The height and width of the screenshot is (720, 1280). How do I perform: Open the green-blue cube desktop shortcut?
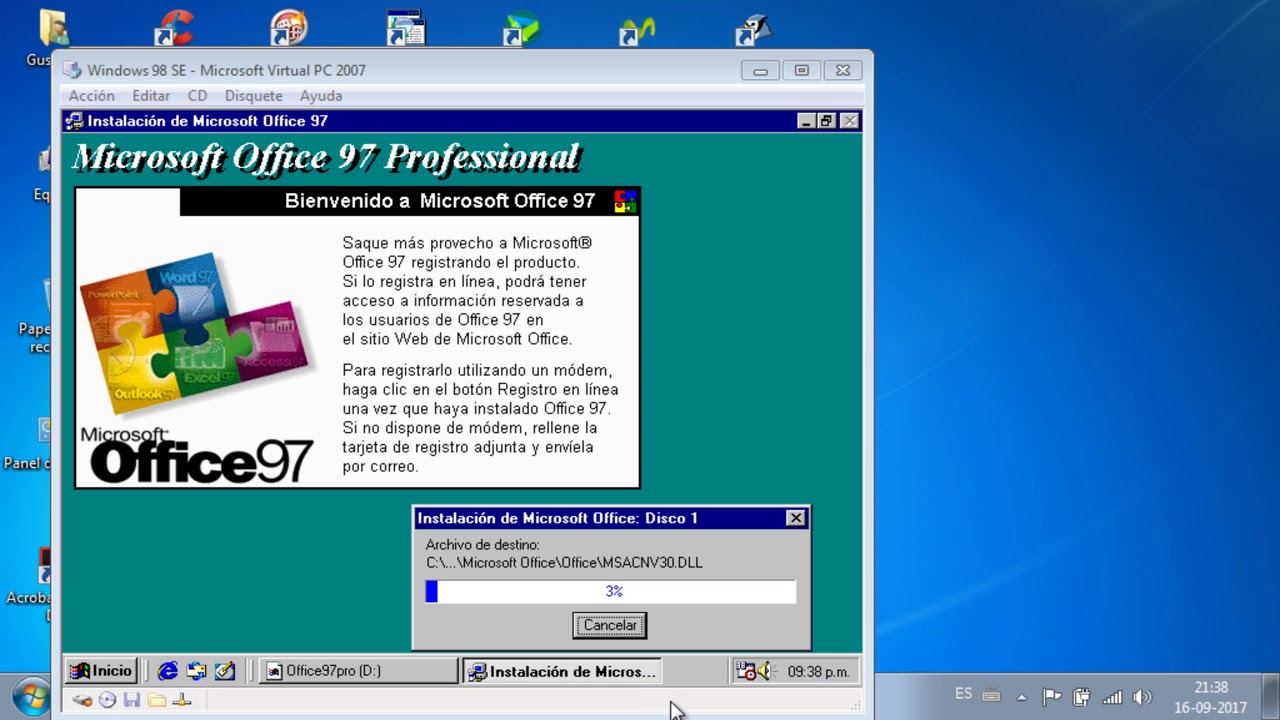click(521, 27)
